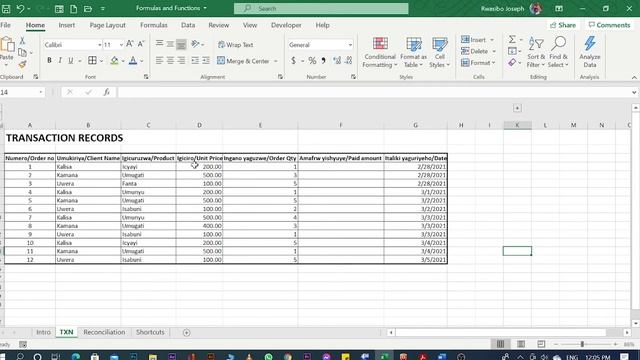
Task: Decrease decimal places
Action: pos(348,61)
